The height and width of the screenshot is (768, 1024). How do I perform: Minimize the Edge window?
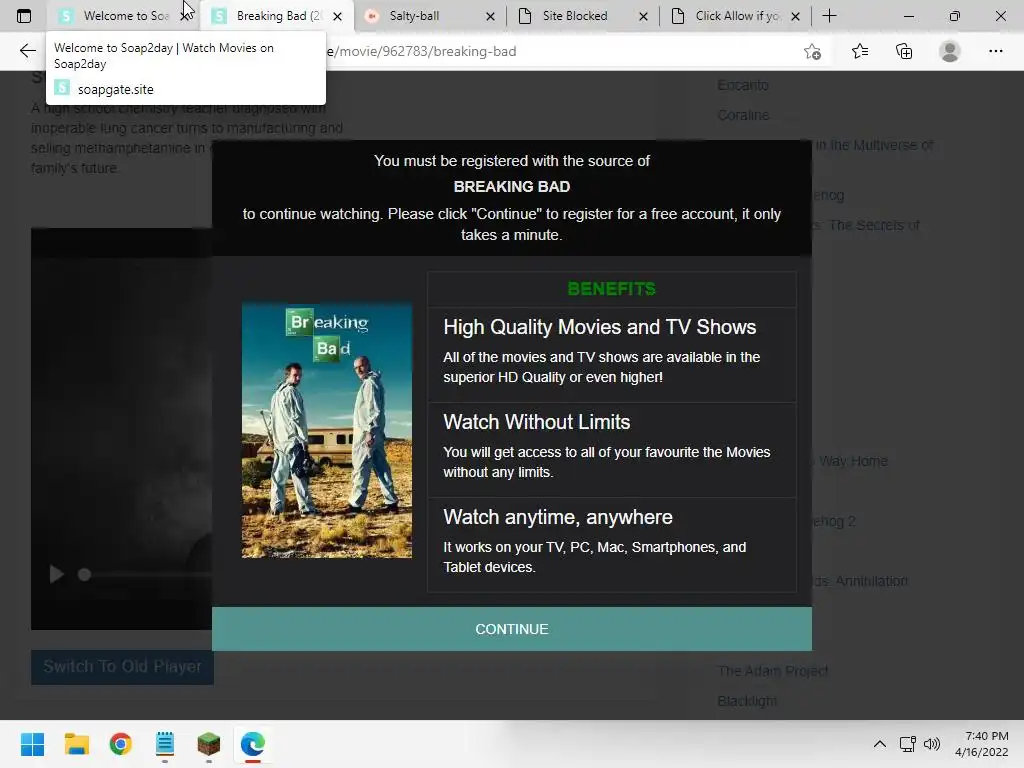(x=908, y=16)
